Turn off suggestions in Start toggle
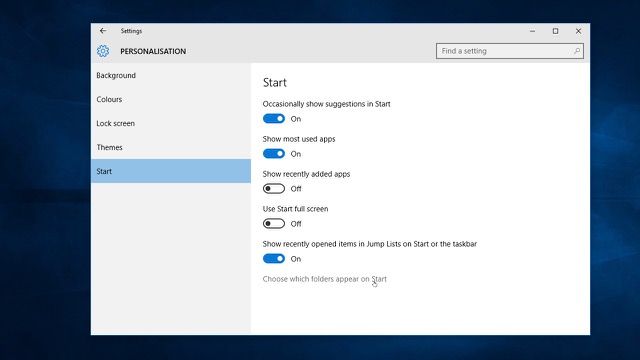640x360 pixels. [274, 119]
